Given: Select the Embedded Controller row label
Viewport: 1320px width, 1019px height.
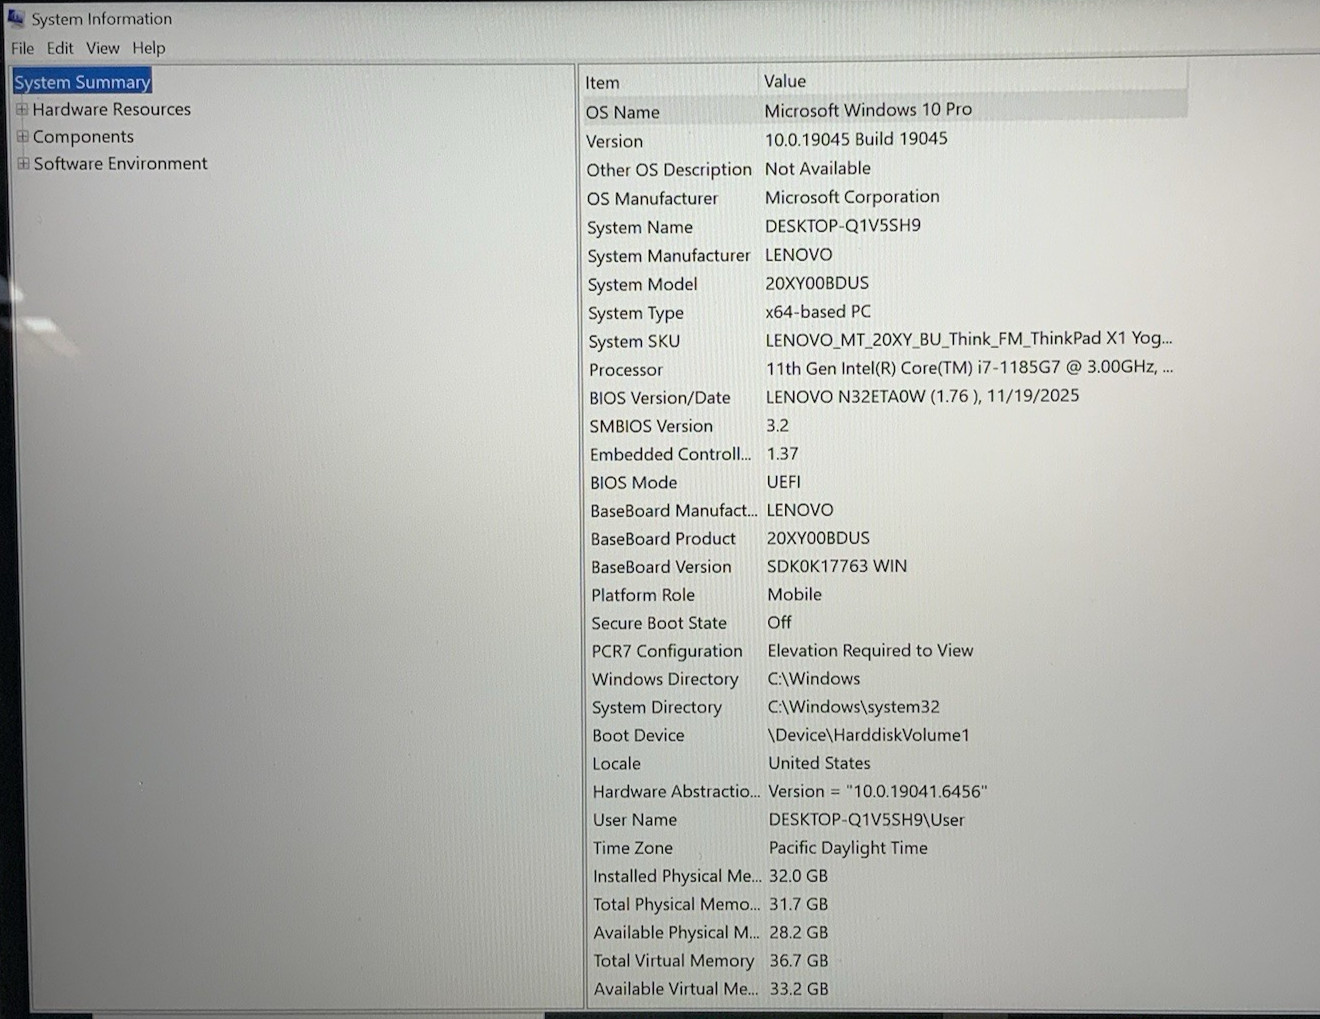Looking at the screenshot, I should [670, 454].
